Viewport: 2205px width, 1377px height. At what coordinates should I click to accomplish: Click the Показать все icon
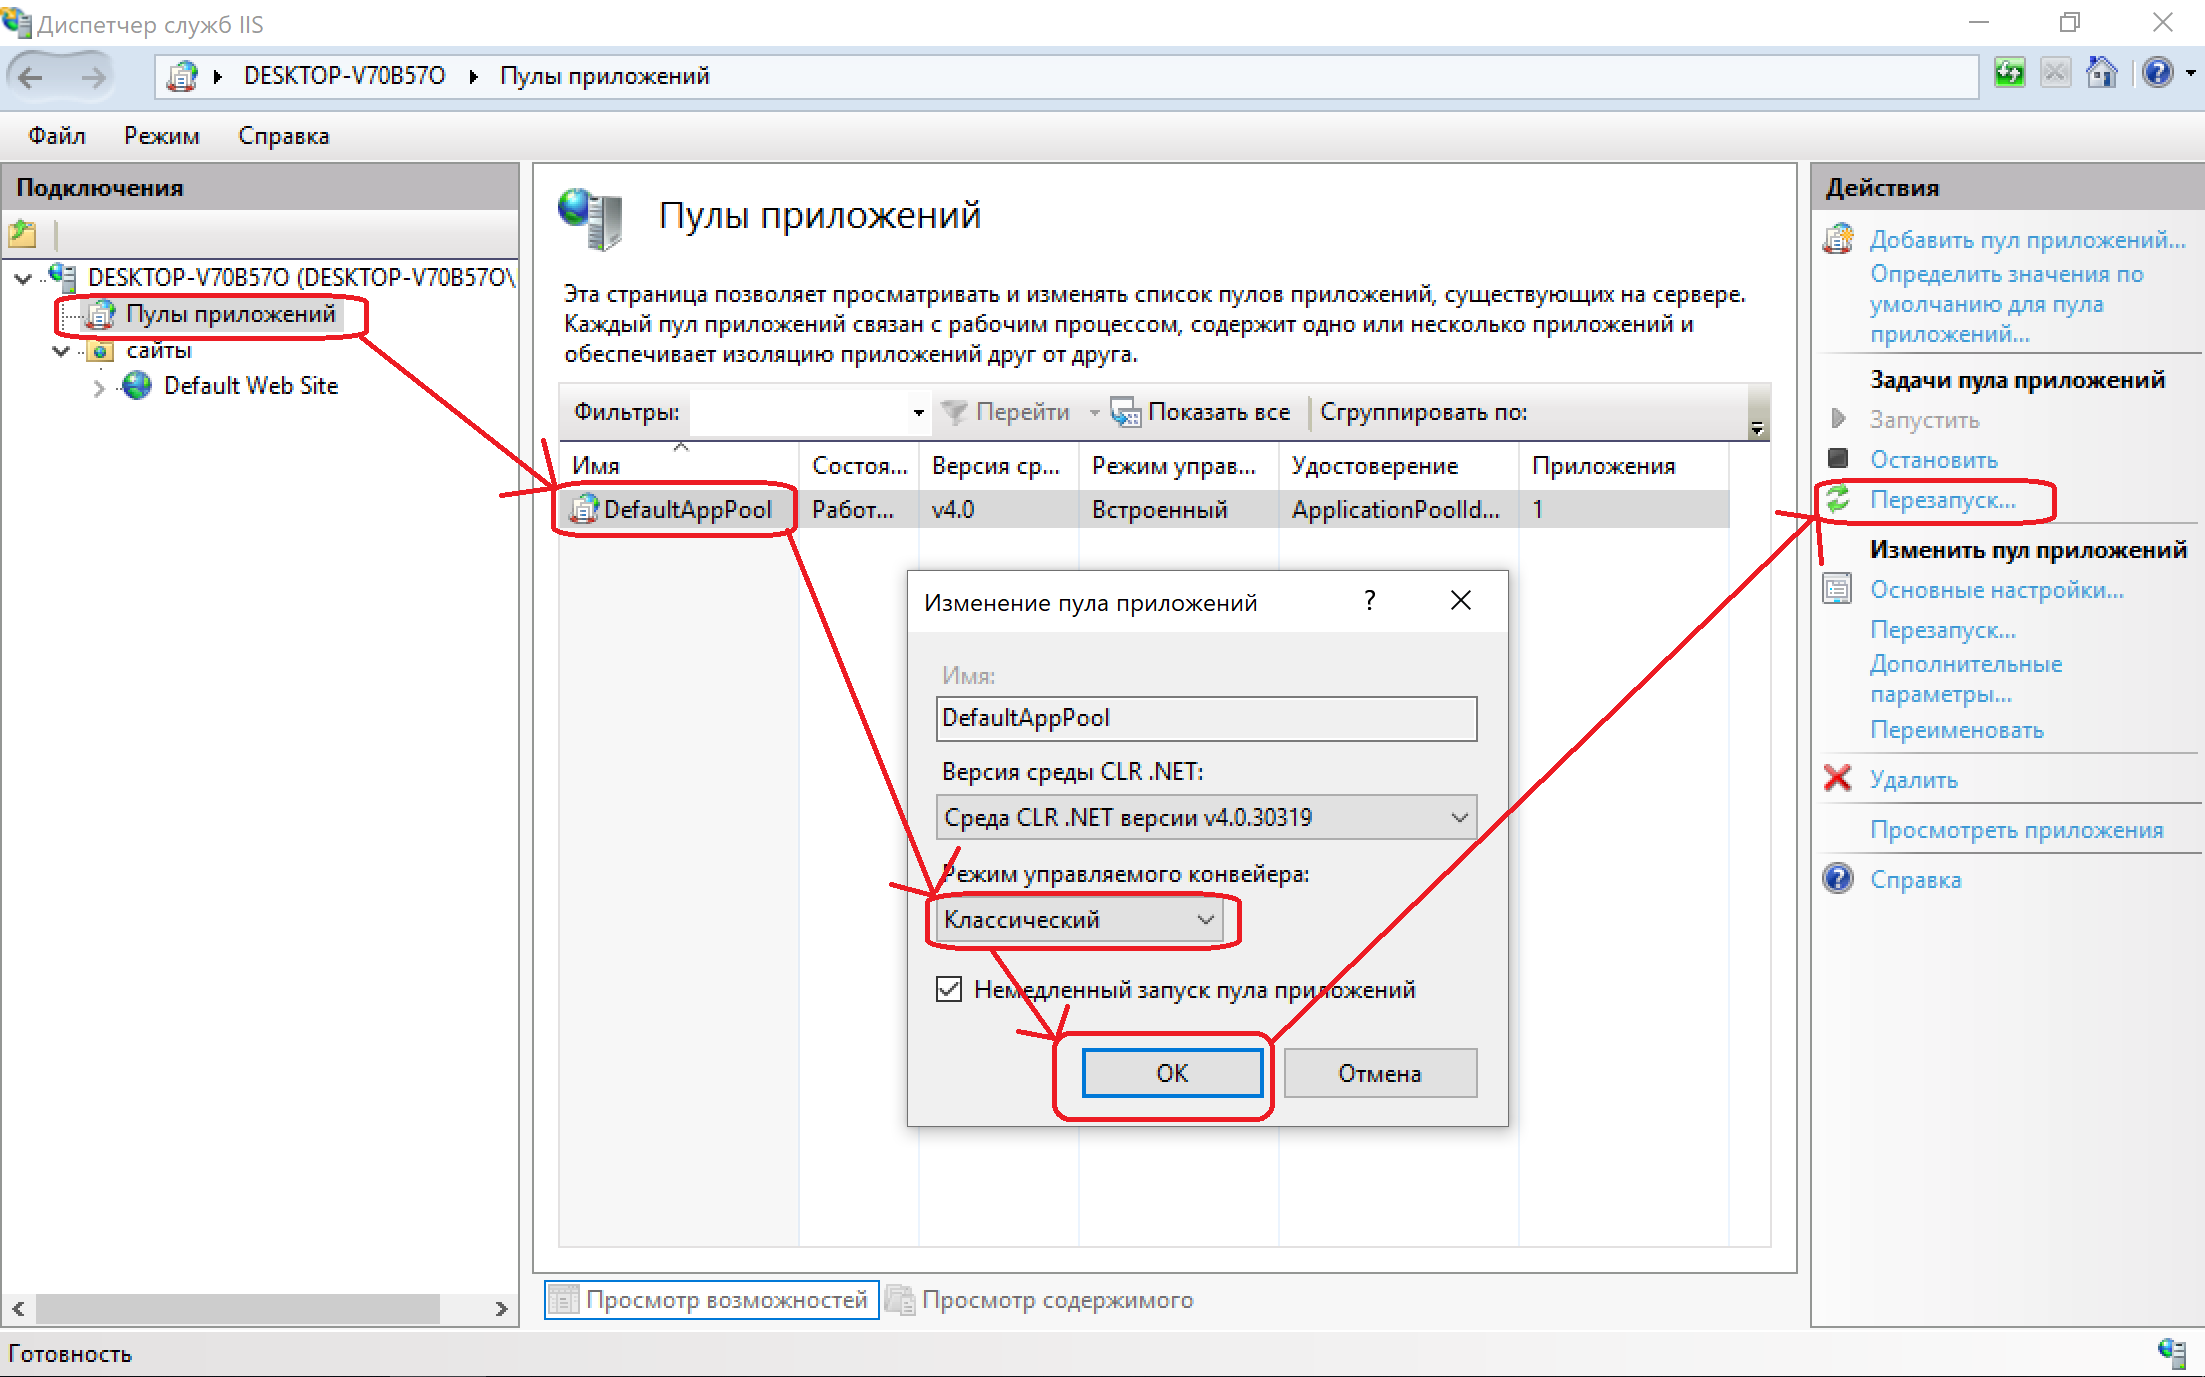(x=1126, y=412)
